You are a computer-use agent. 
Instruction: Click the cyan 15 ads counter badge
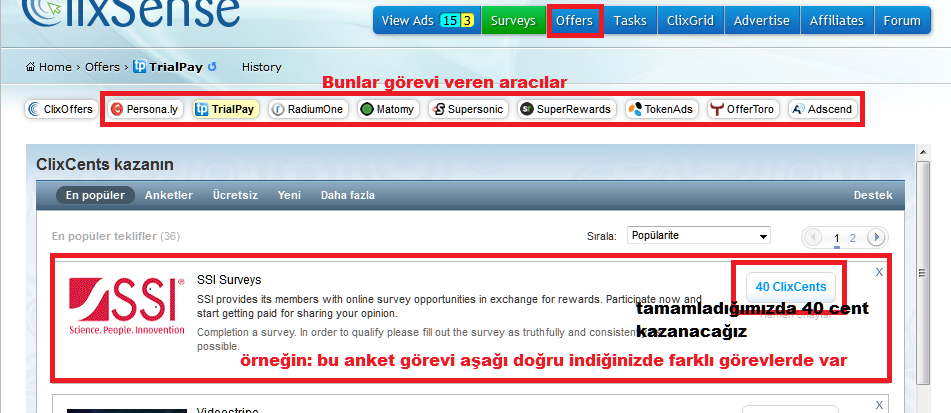click(450, 21)
